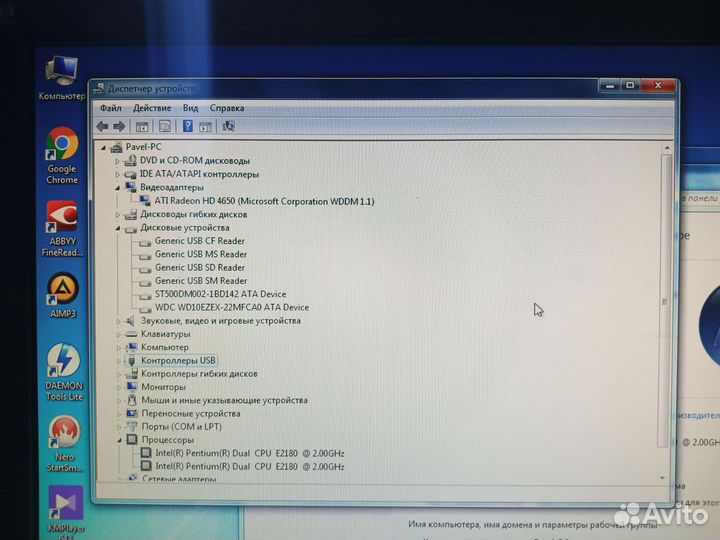The image size is (720, 540).
Task: Select Контроллеры USB in the device tree
Action: click(178, 360)
